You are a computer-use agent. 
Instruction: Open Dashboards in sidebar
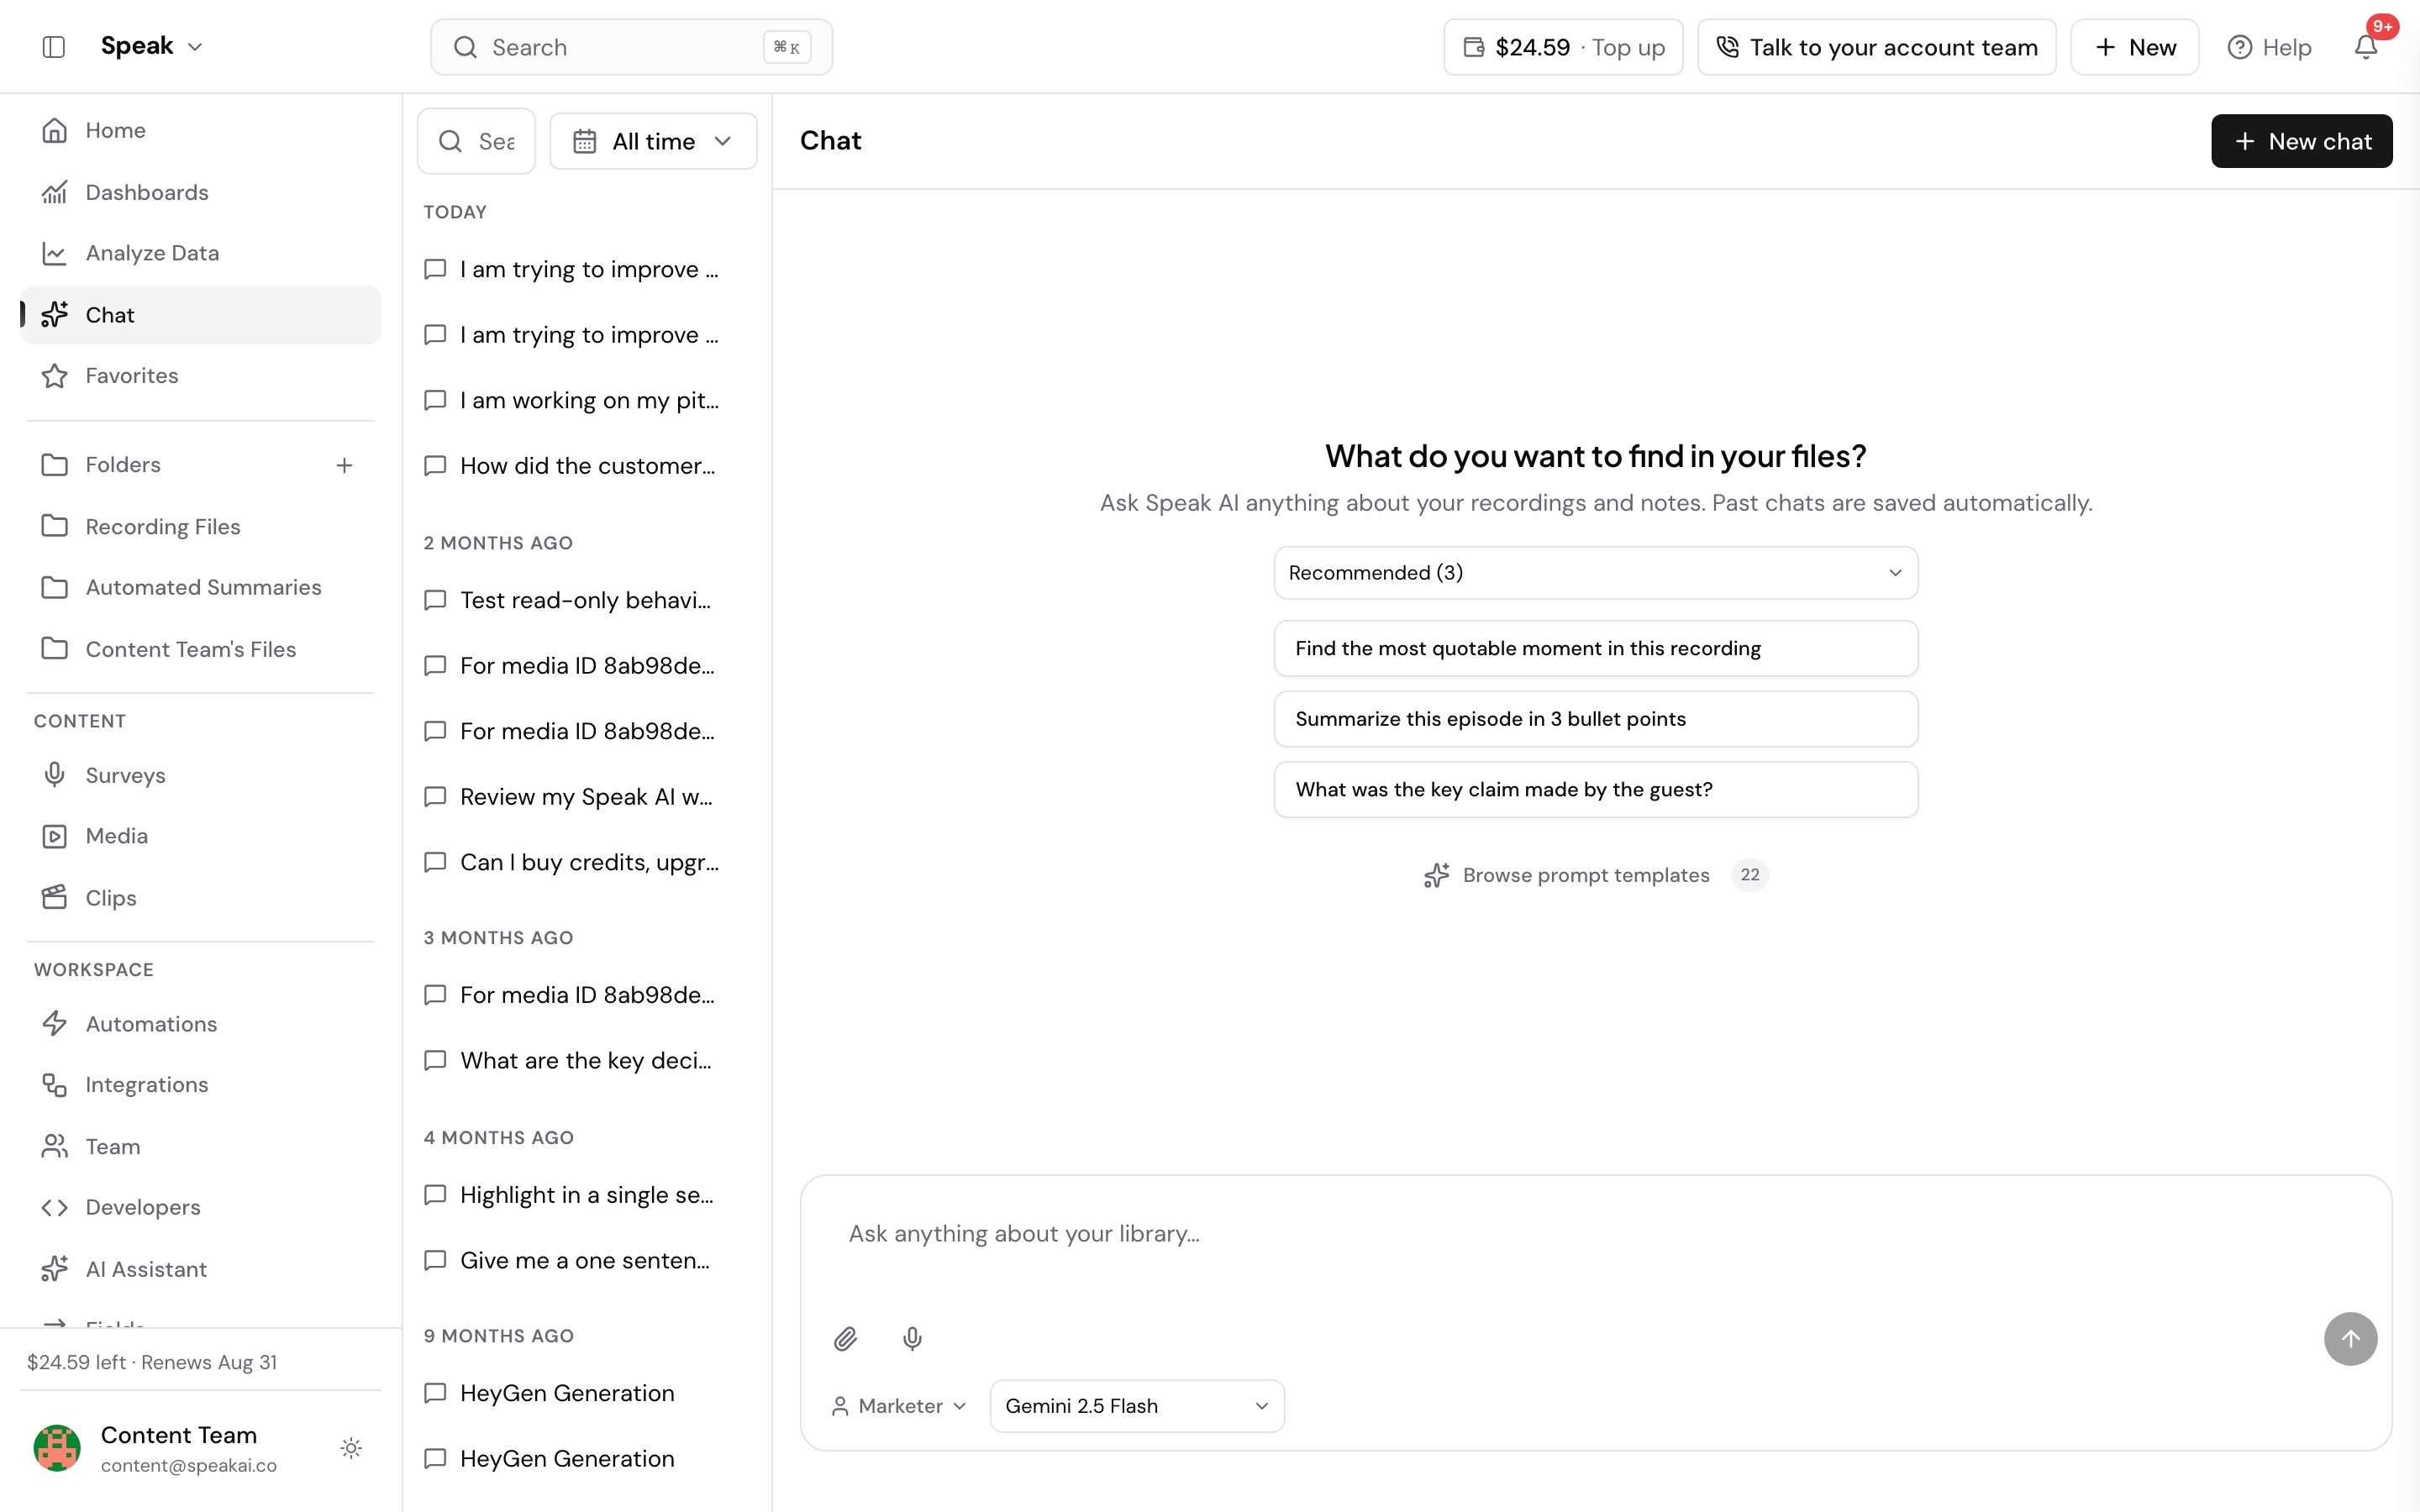click(x=200, y=192)
